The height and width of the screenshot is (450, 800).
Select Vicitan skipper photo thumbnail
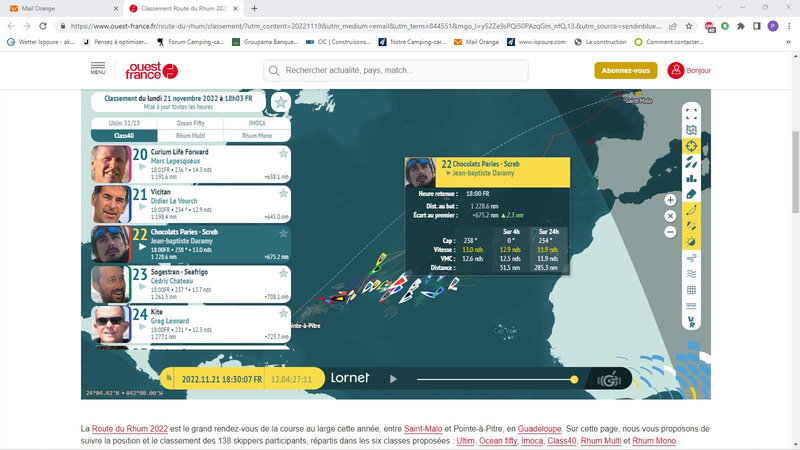(x=111, y=205)
